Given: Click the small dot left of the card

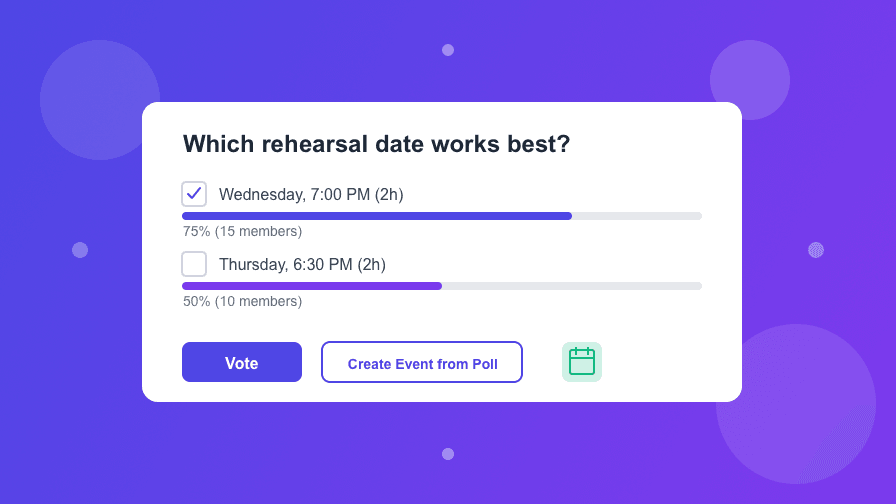Looking at the screenshot, I should 80,250.
